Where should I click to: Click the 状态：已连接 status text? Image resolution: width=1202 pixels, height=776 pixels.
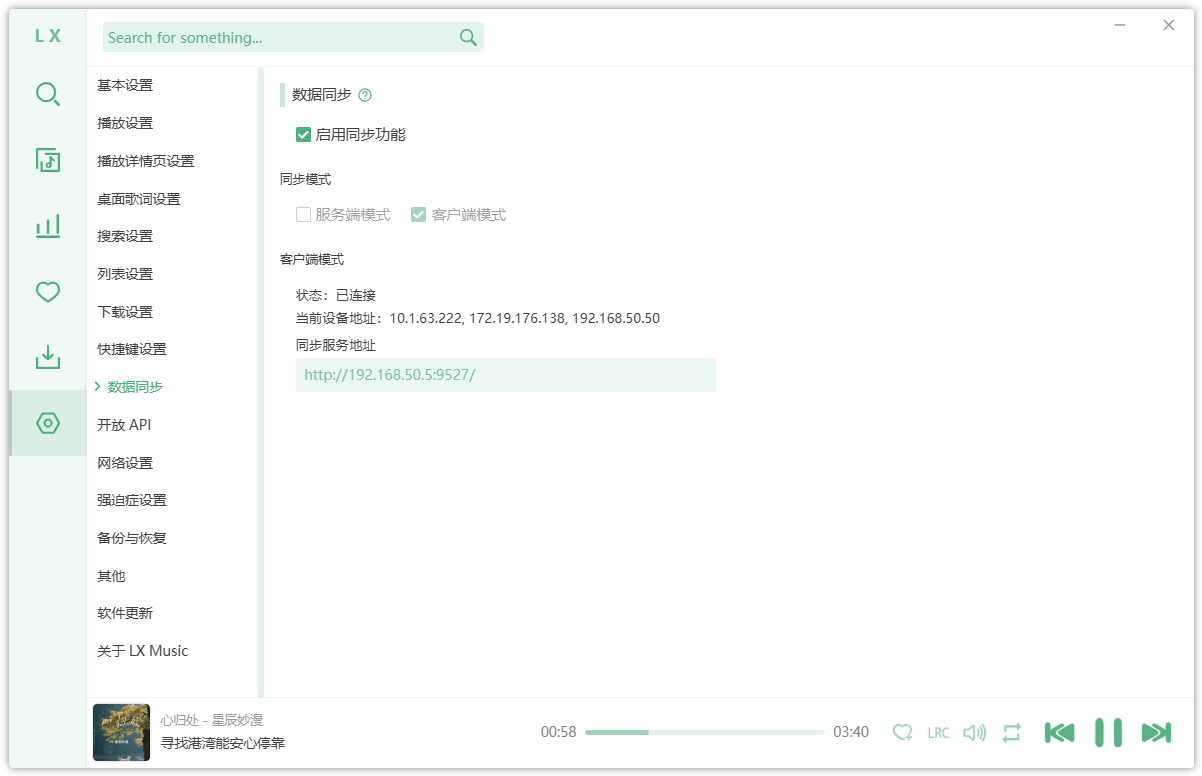[336, 296]
